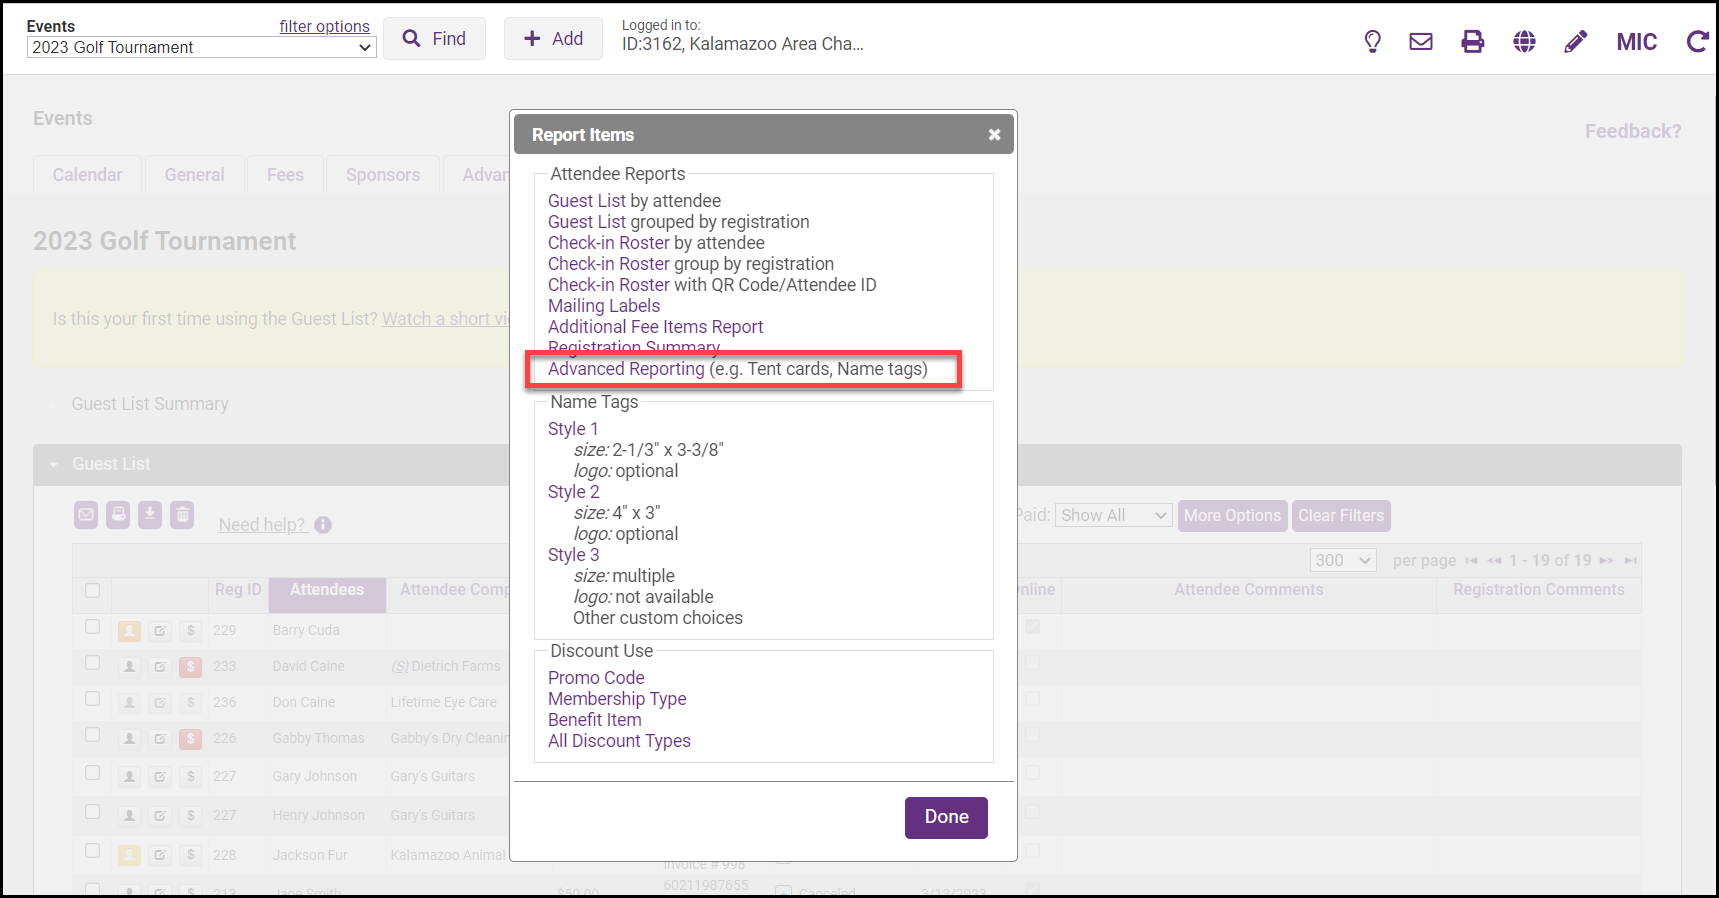Check the select-all checkbox in table header
Image resolution: width=1719 pixels, height=898 pixels.
(x=93, y=590)
